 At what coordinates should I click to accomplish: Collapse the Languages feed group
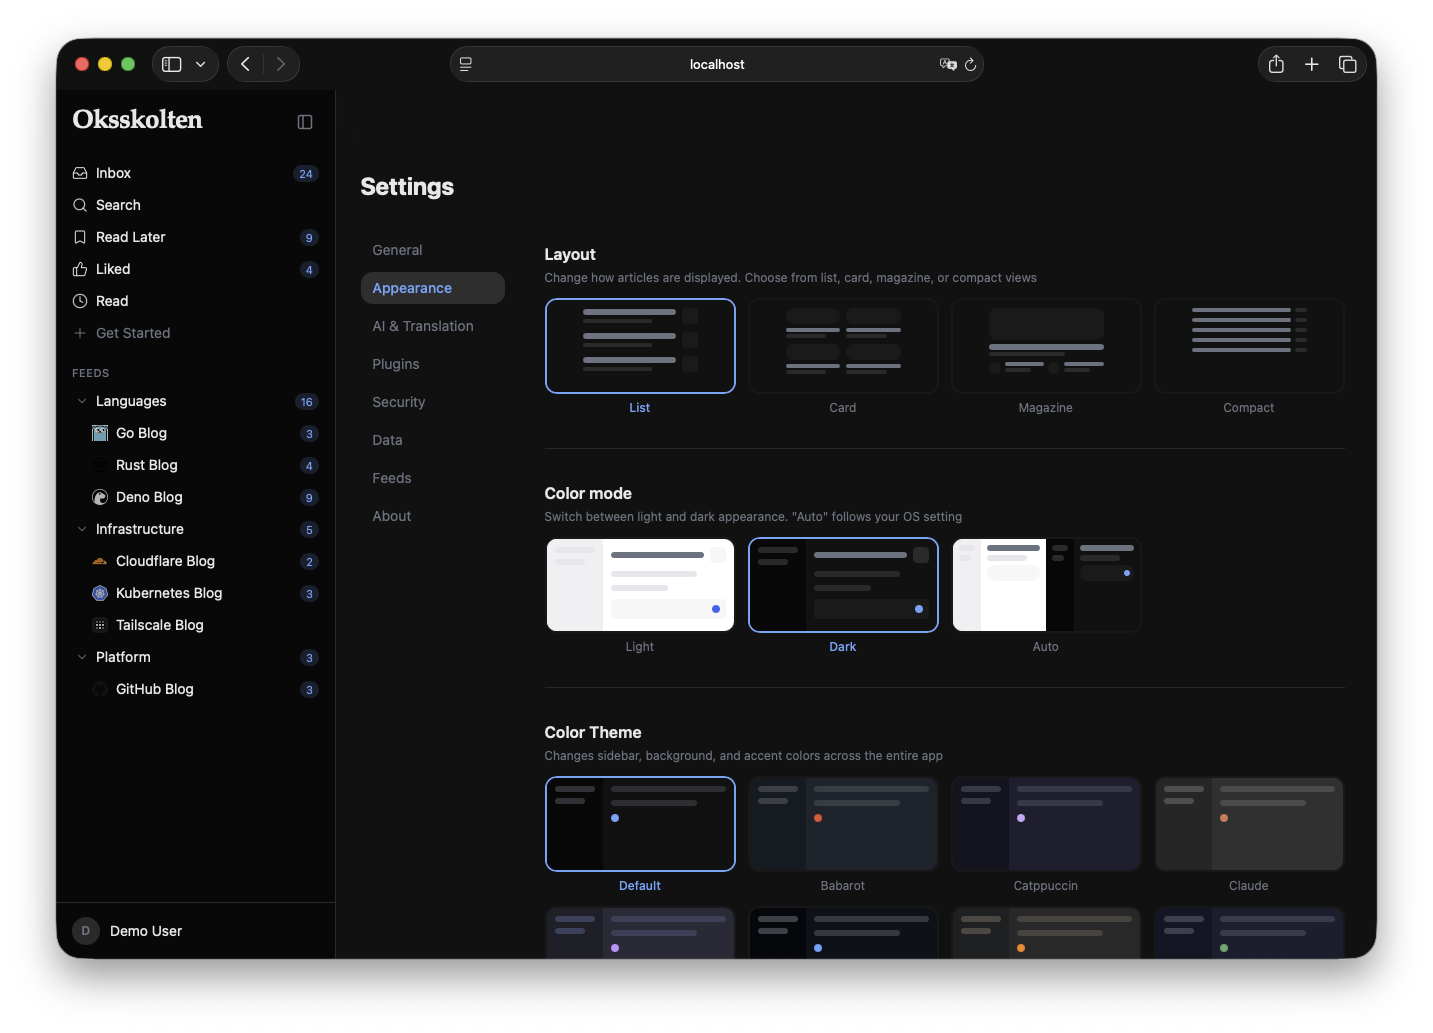[x=82, y=401]
